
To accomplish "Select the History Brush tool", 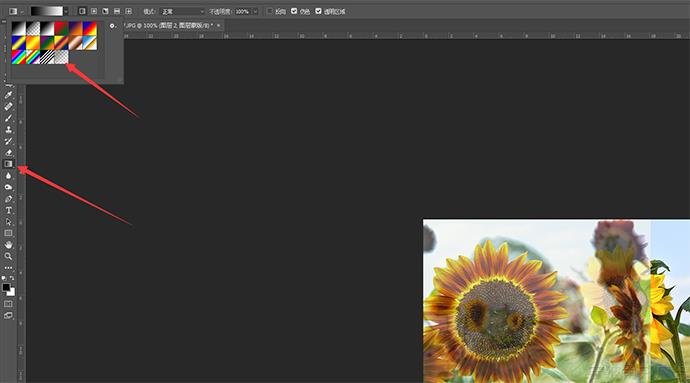I will (8, 141).
